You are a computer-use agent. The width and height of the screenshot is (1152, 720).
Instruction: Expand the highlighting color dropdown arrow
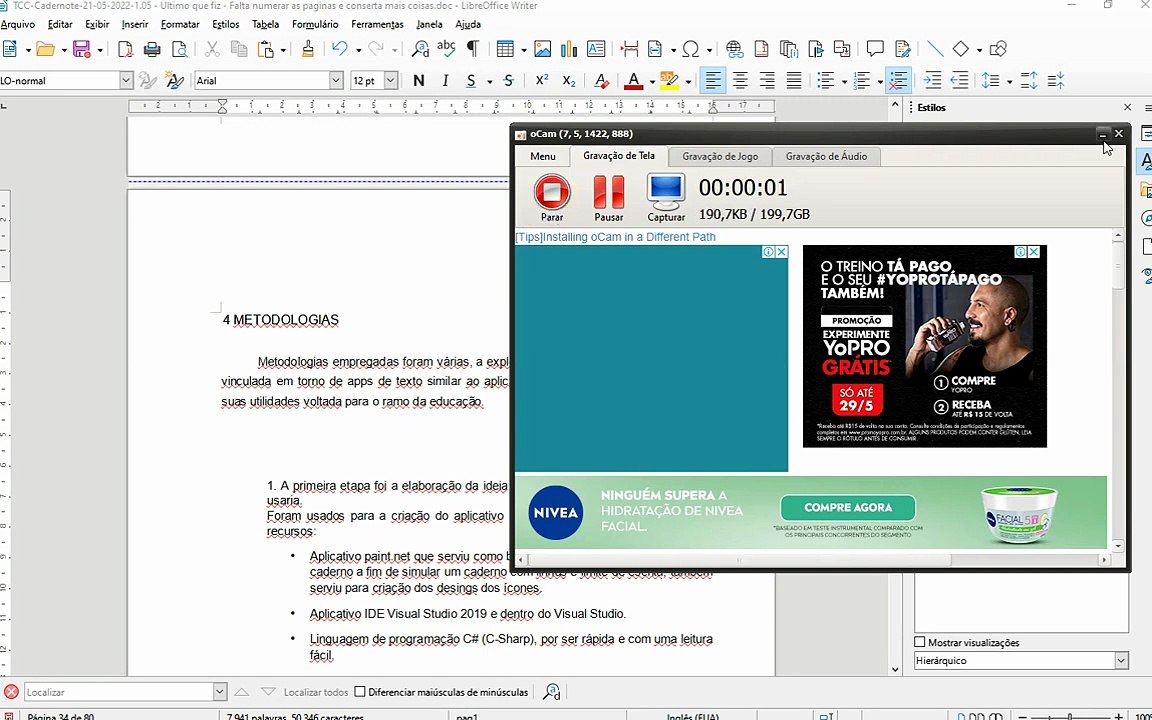[x=688, y=82]
